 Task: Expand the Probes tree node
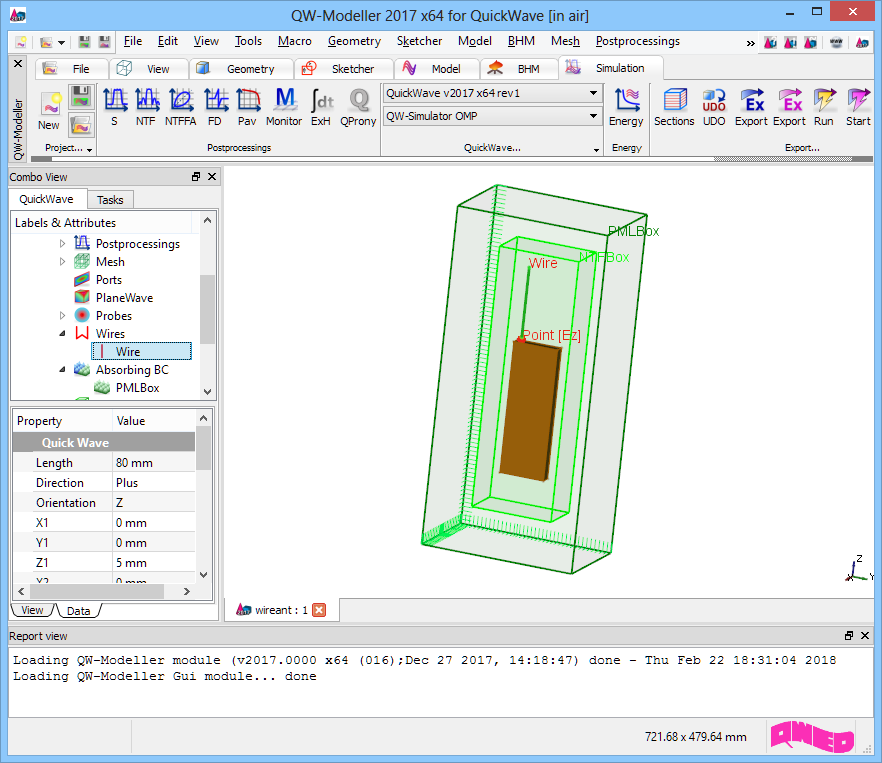coord(63,316)
